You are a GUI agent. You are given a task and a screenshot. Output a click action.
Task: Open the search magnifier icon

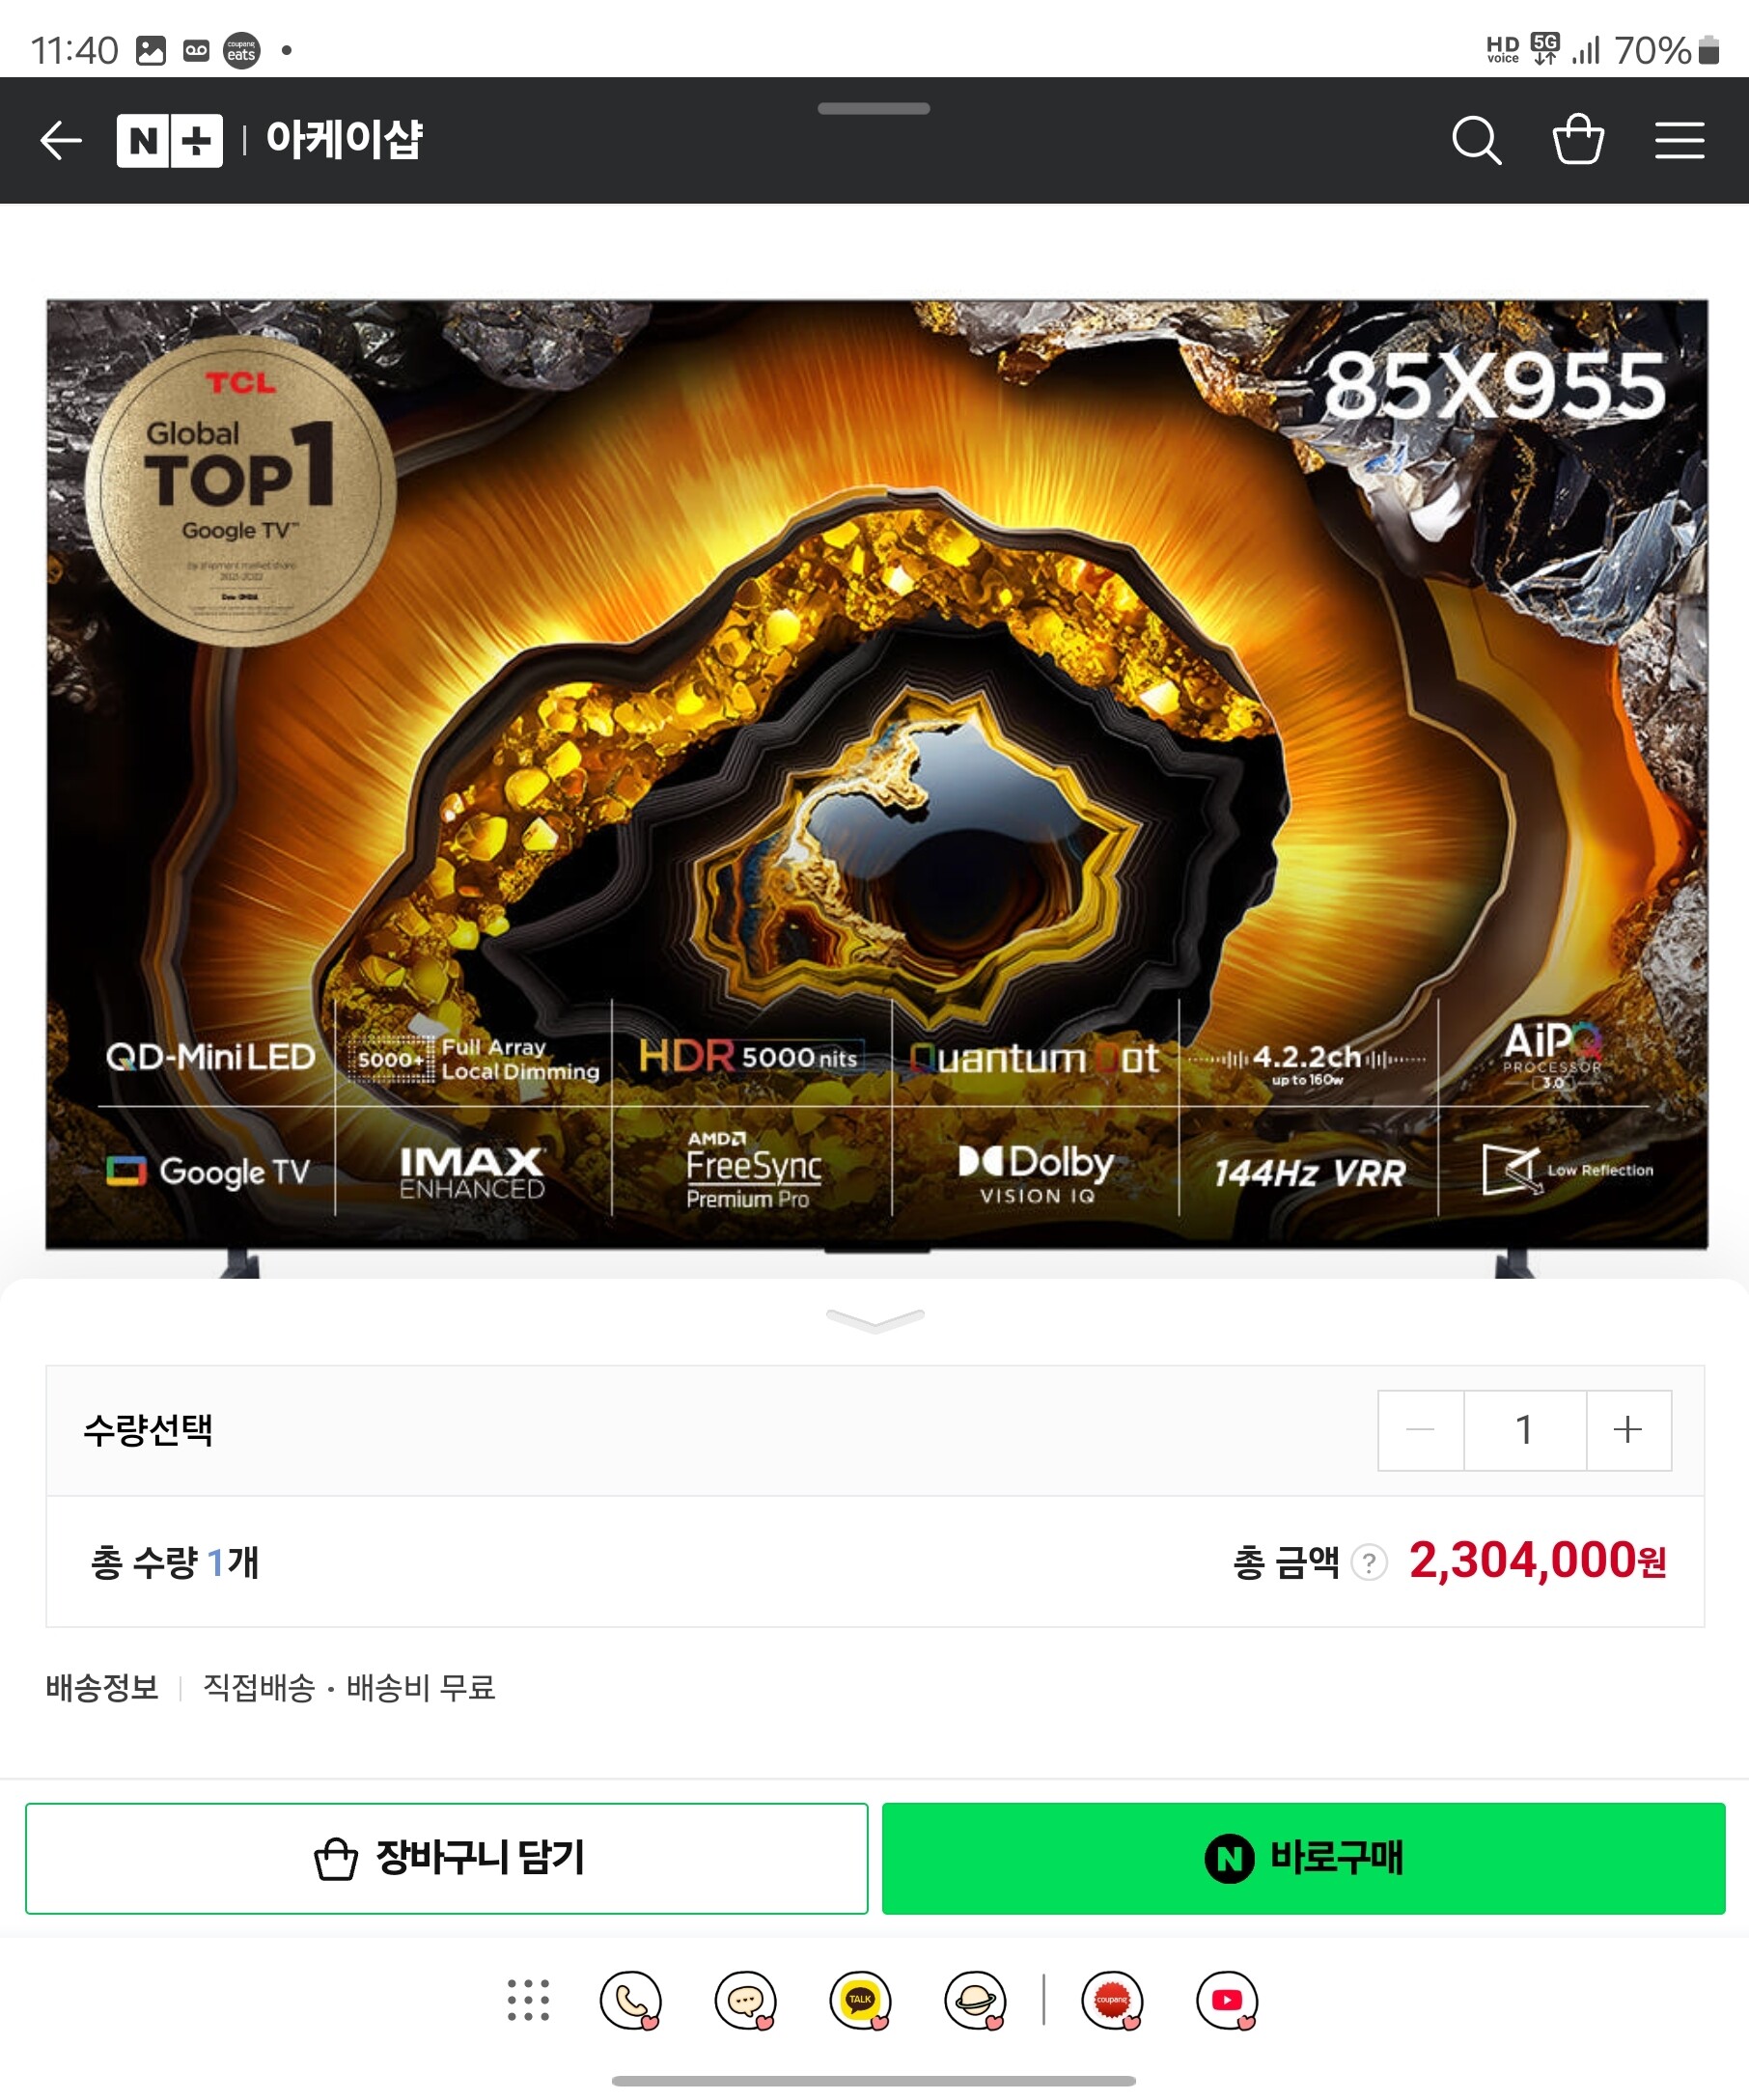click(1476, 140)
